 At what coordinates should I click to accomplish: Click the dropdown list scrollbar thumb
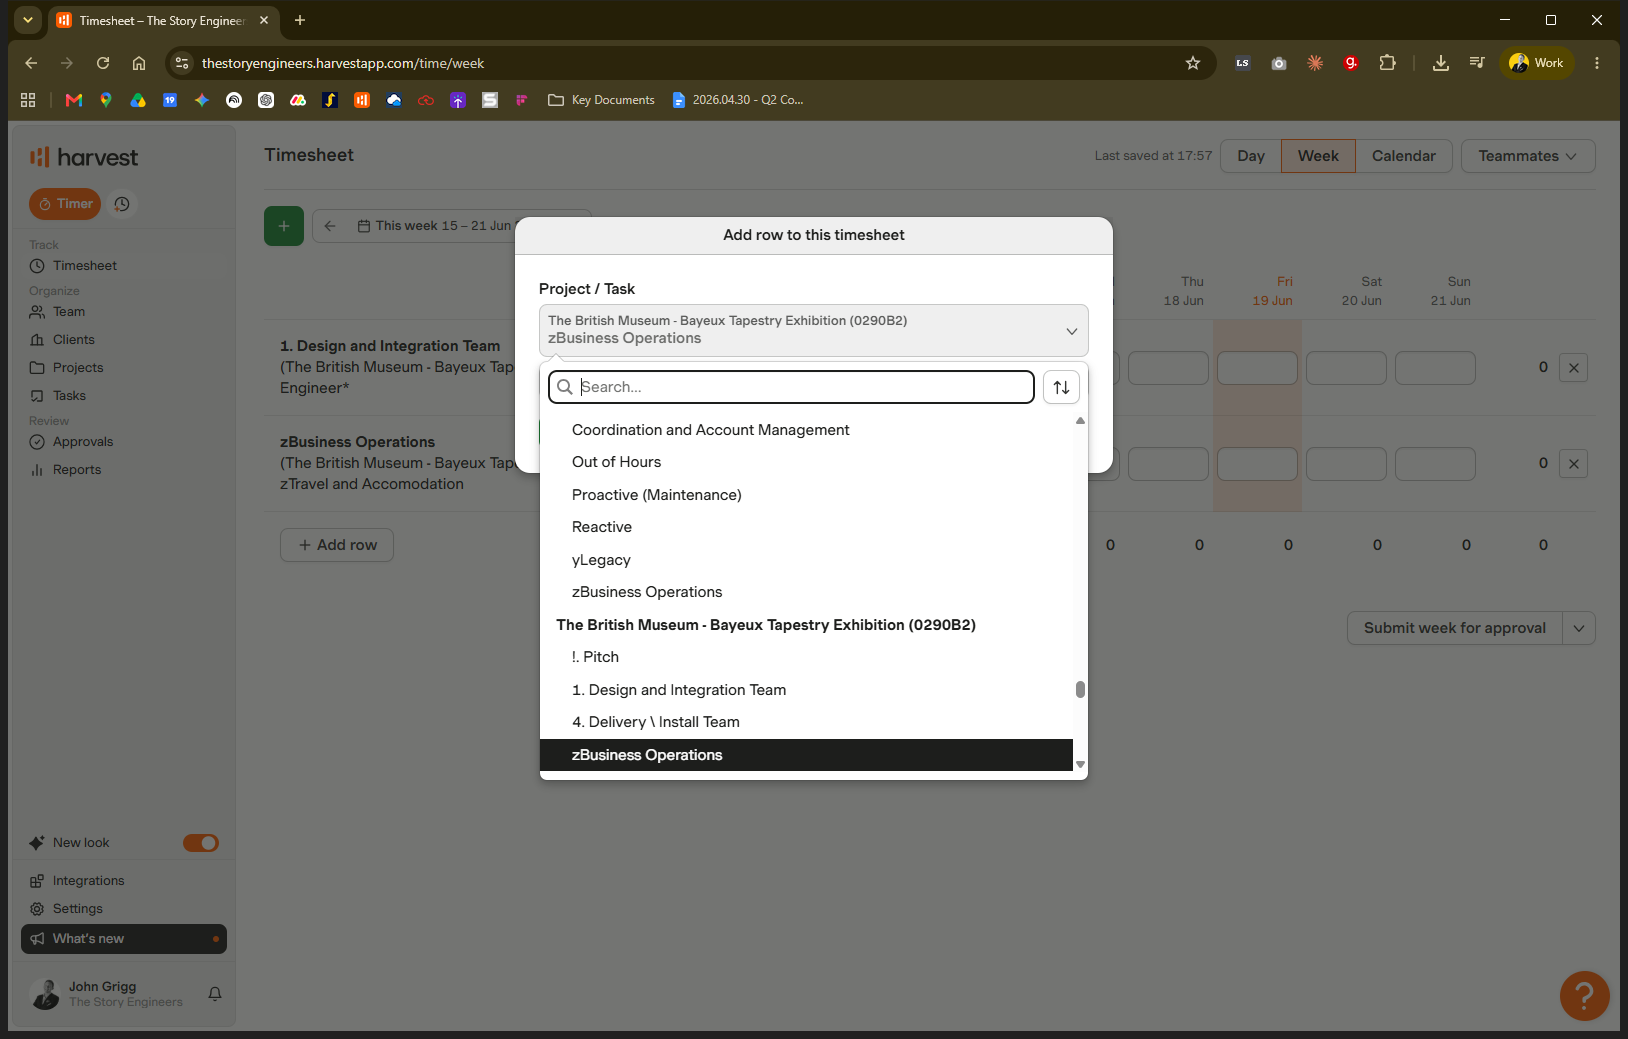click(1080, 689)
